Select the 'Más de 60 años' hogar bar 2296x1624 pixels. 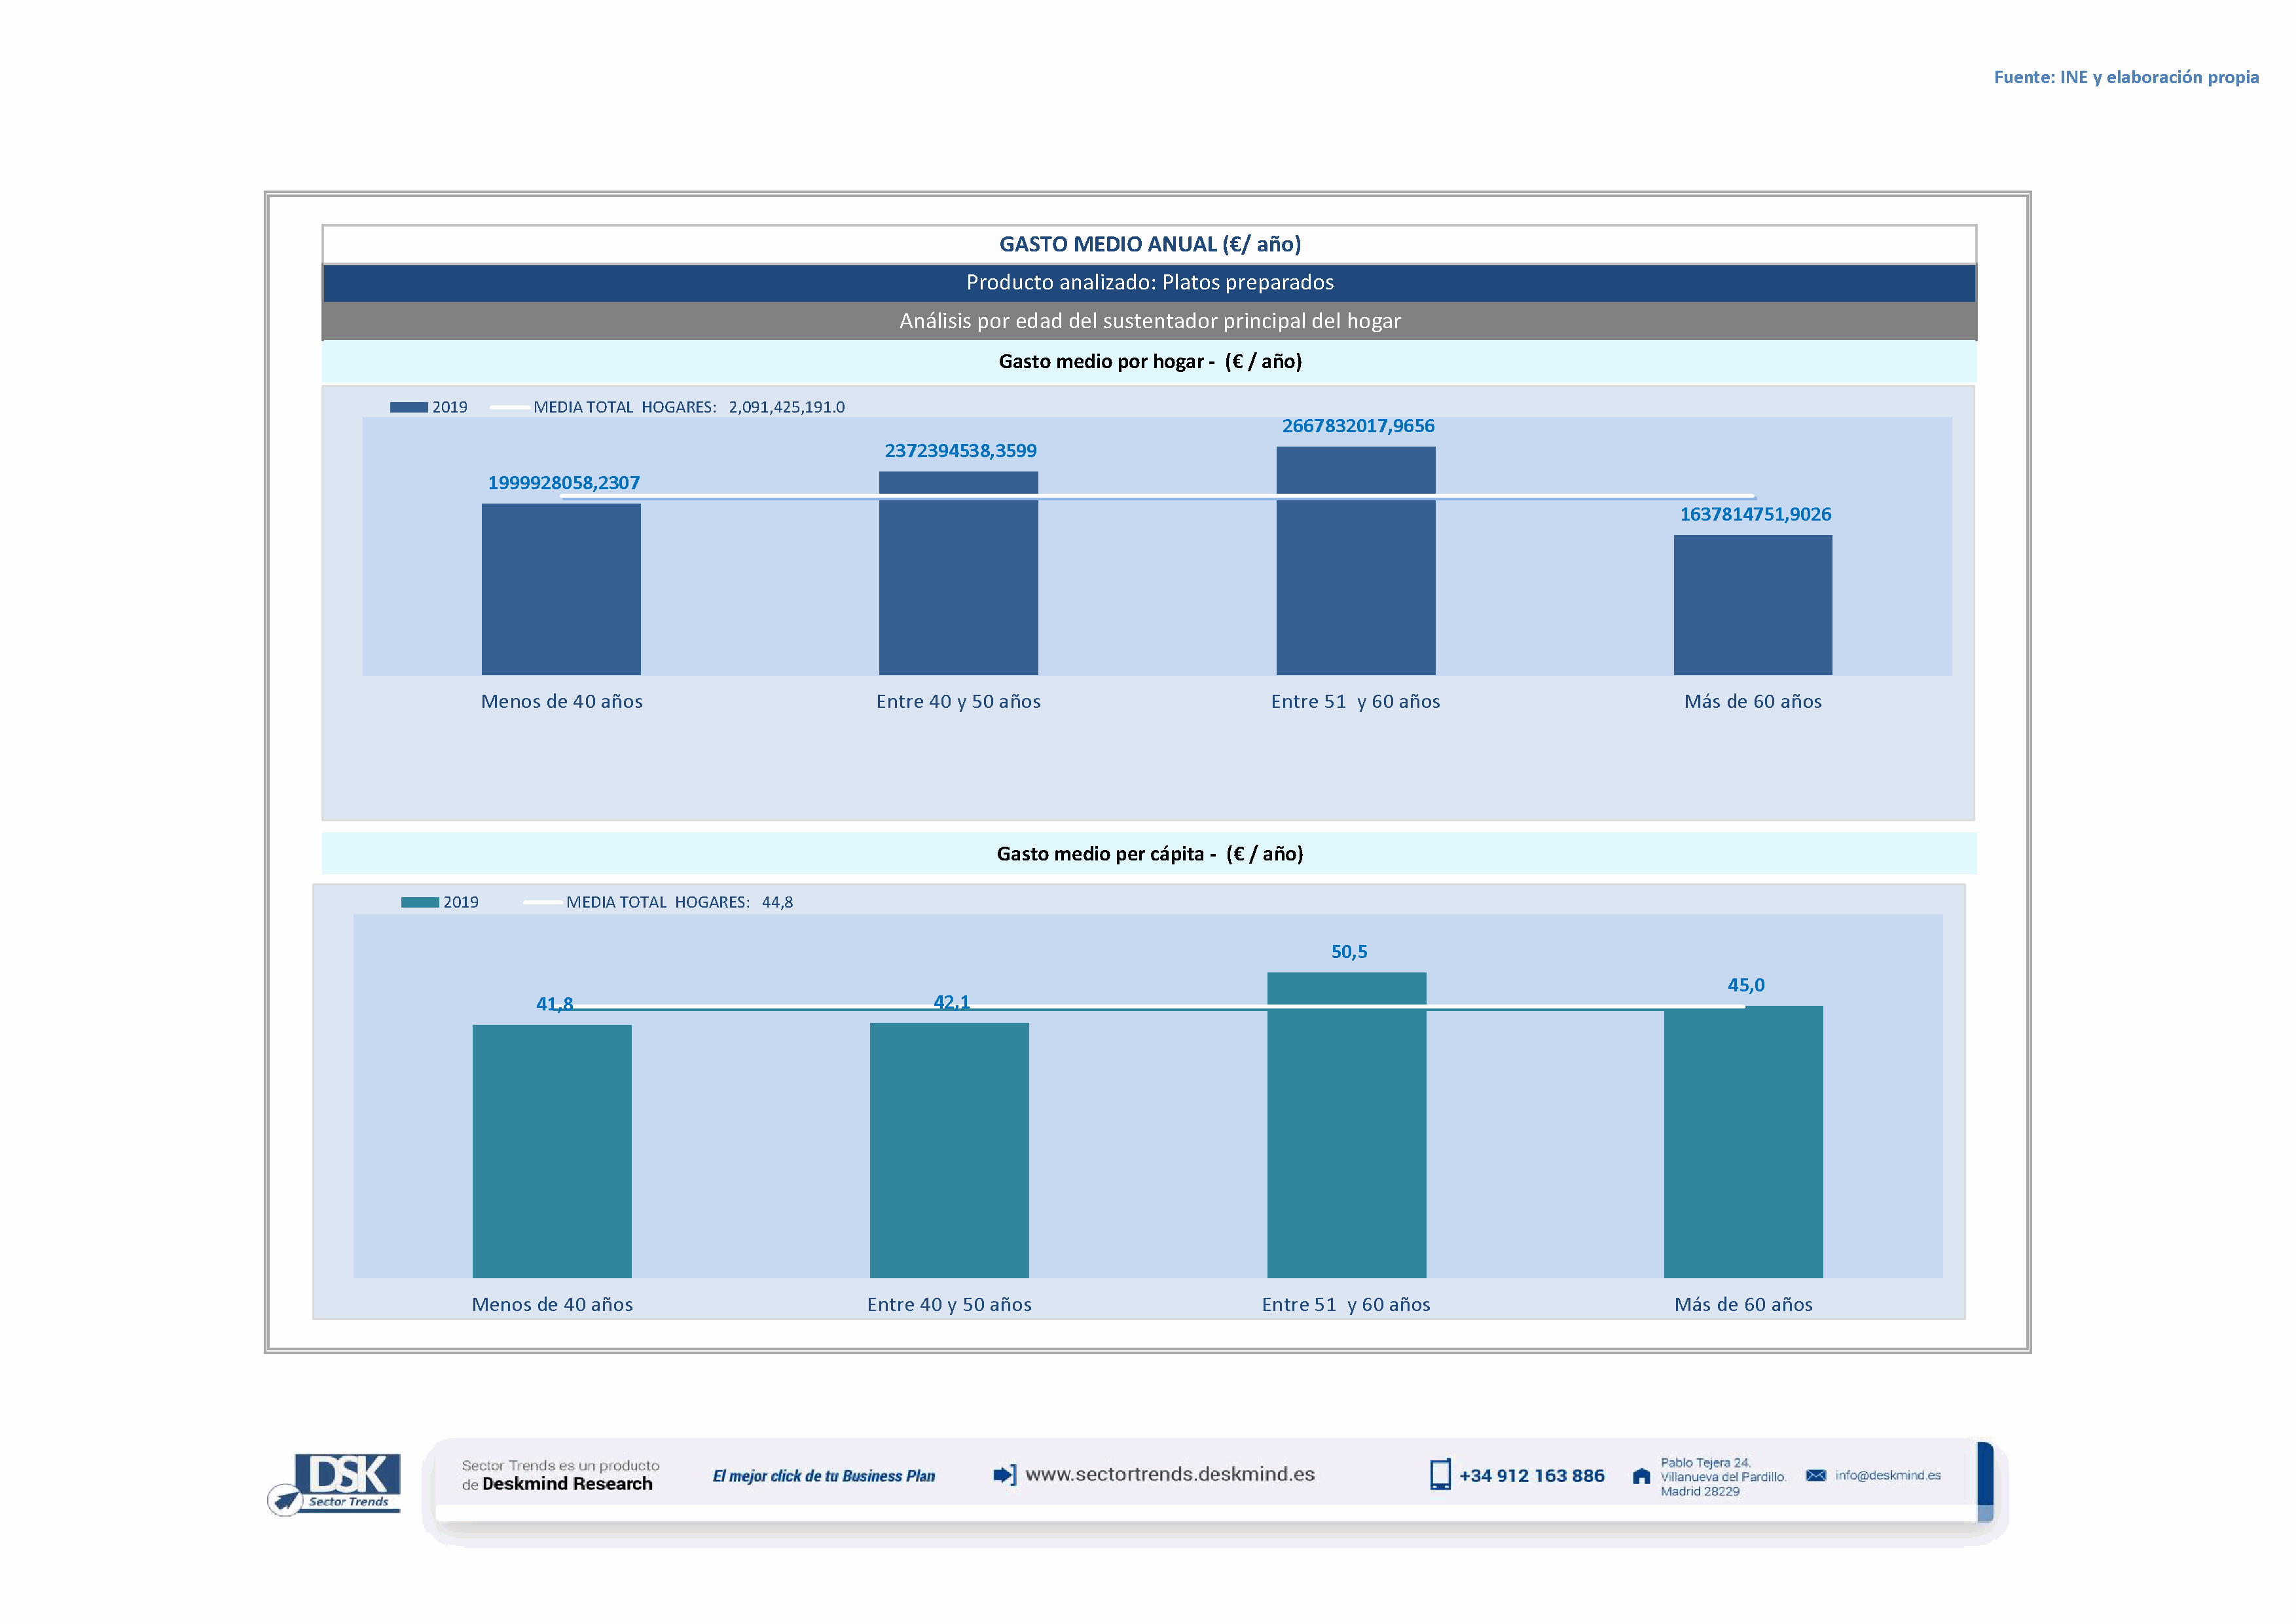1752,604
